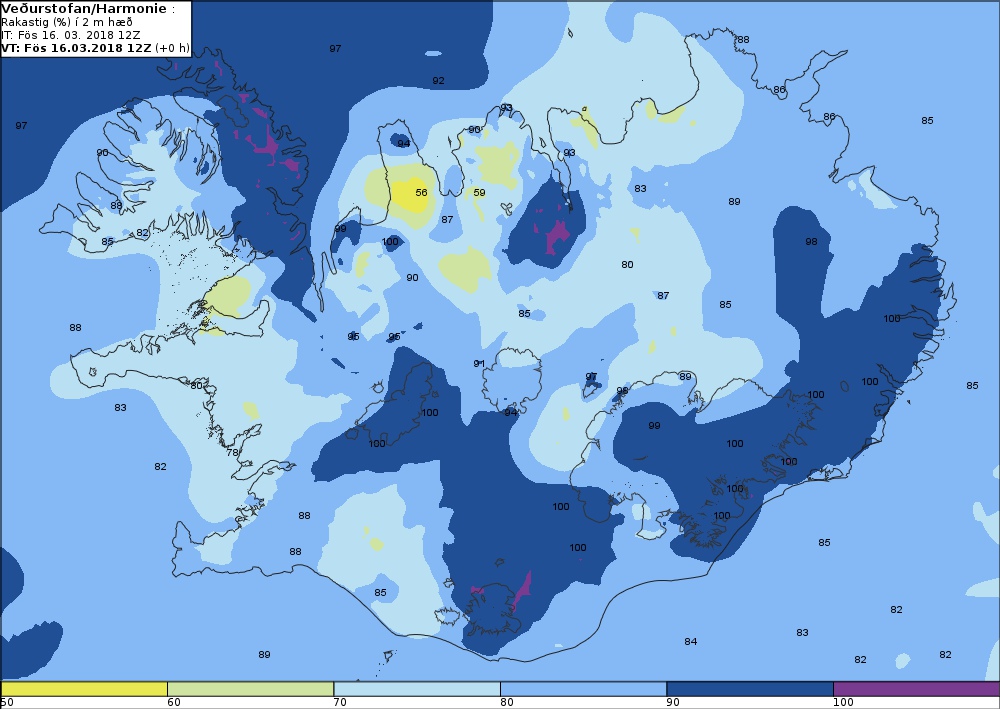Click the '92' humidity value on the map

(438, 80)
